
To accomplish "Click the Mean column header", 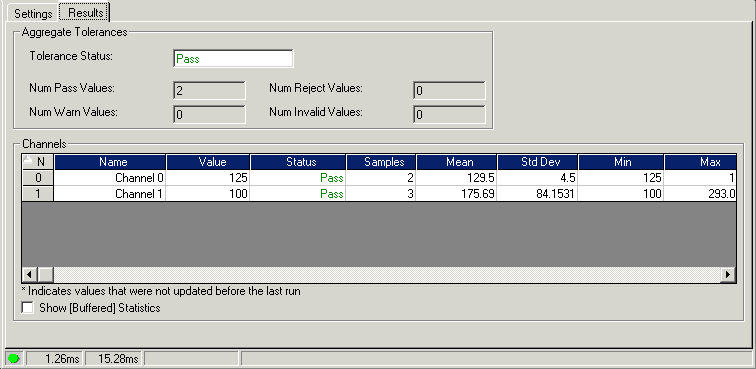I will click(456, 162).
